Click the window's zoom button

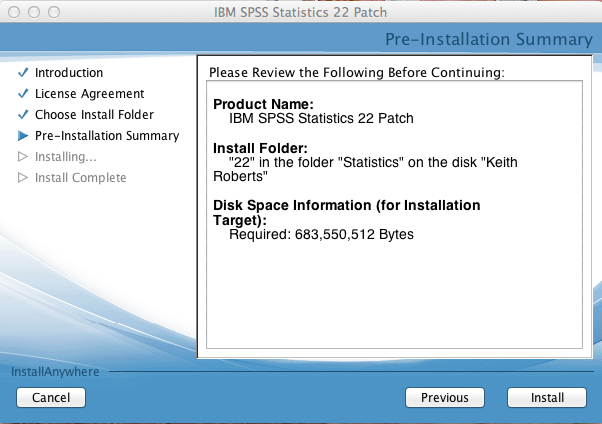click(54, 12)
